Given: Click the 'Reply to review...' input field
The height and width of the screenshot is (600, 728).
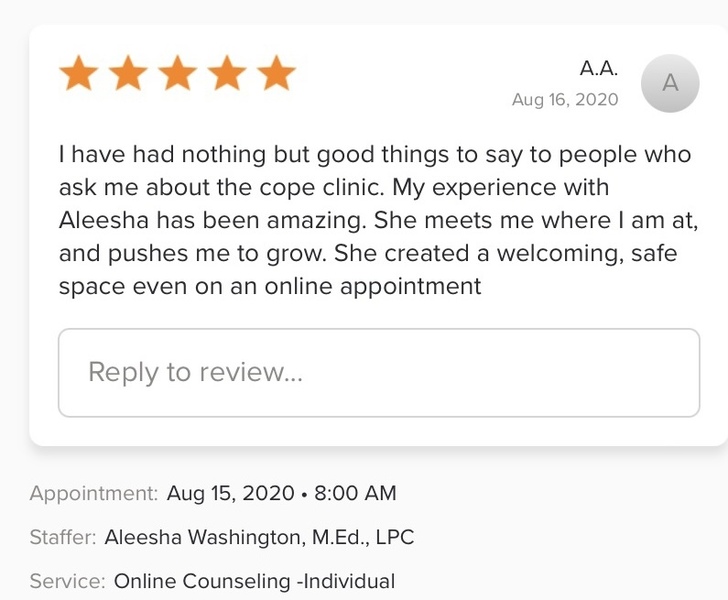Looking at the screenshot, I should tap(379, 373).
